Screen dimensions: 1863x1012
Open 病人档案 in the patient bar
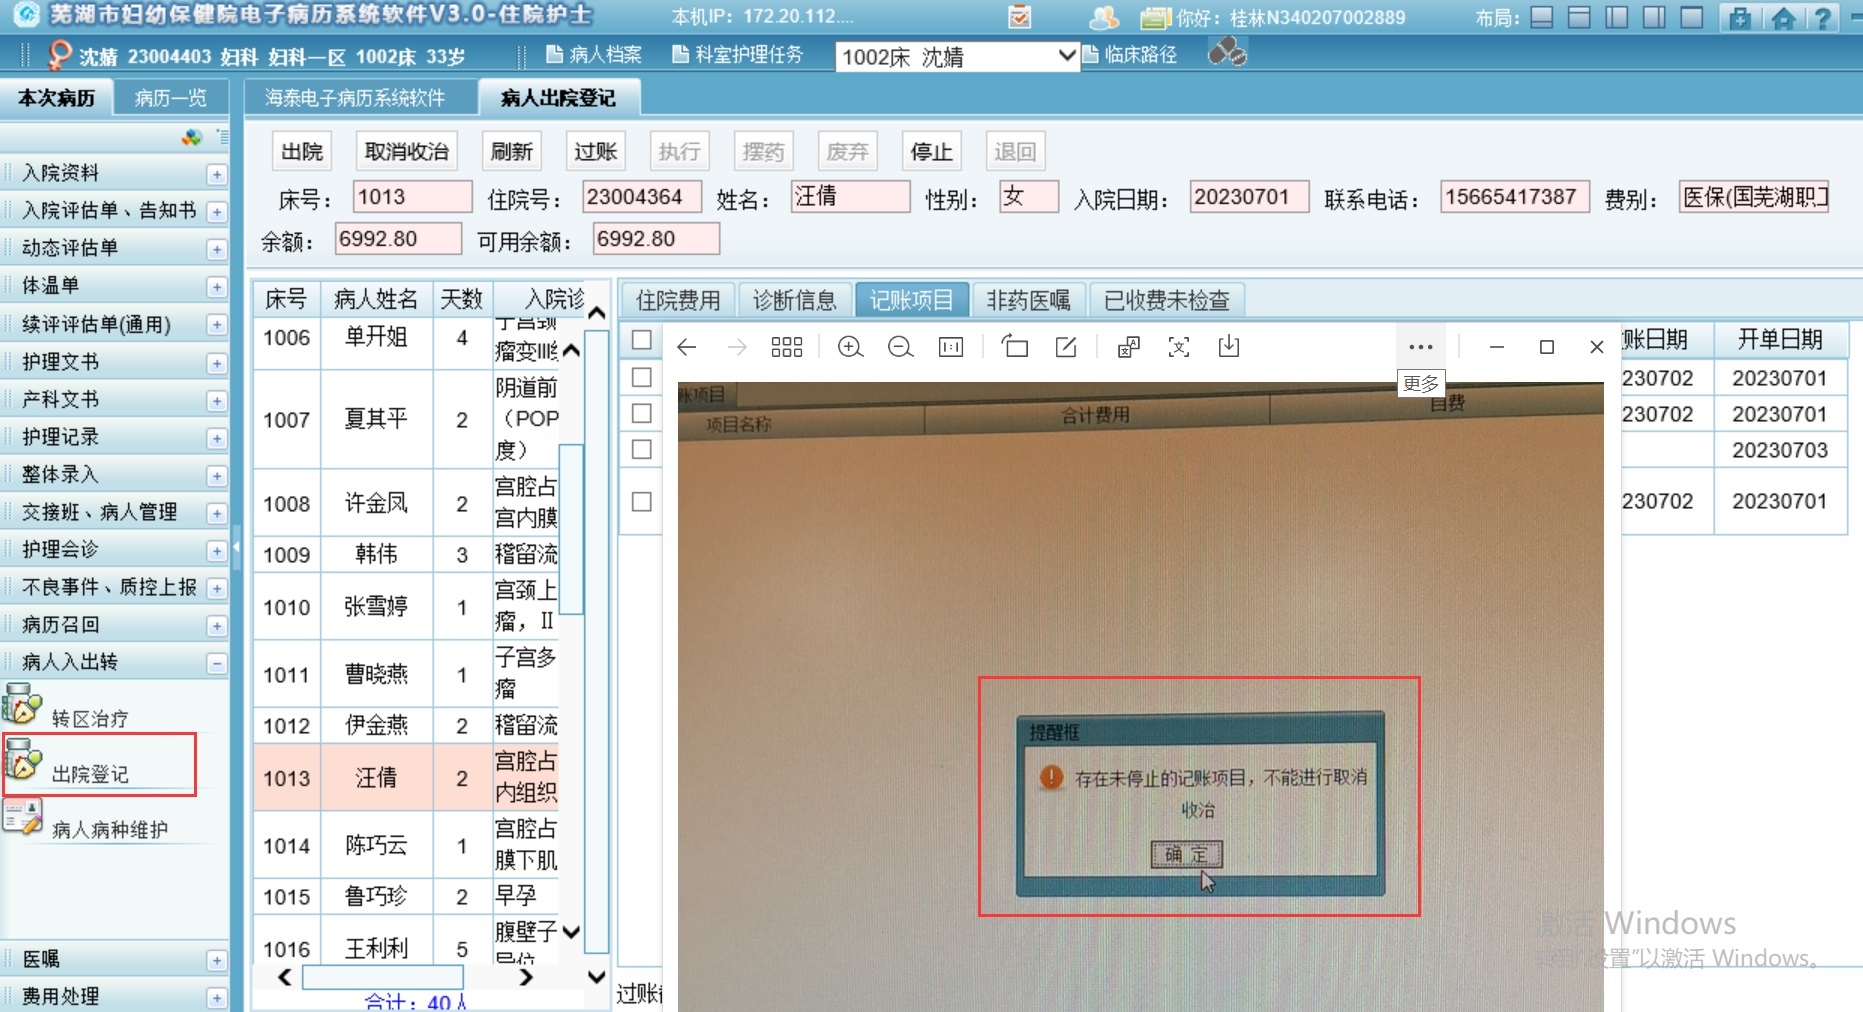point(594,55)
